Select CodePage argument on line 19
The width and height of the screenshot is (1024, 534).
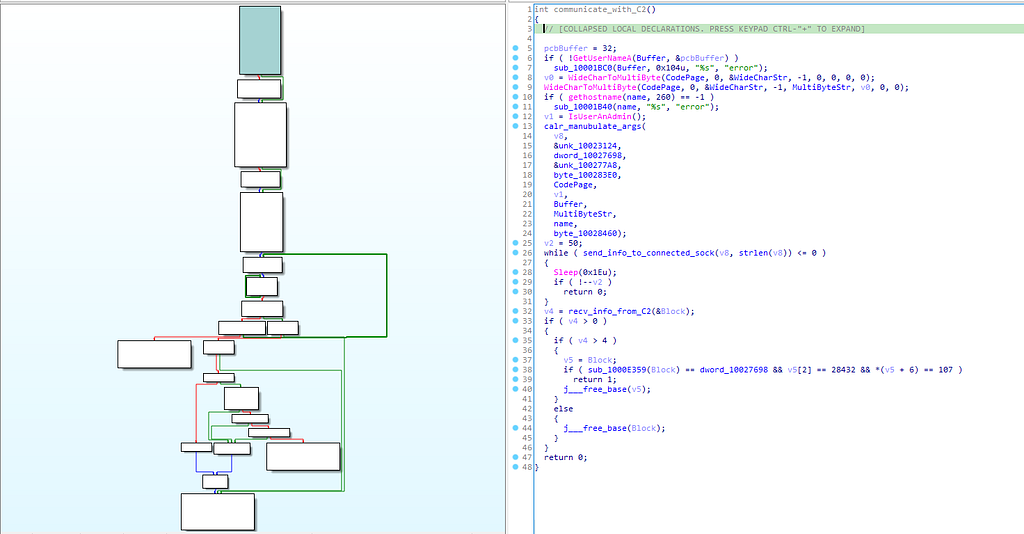point(573,185)
